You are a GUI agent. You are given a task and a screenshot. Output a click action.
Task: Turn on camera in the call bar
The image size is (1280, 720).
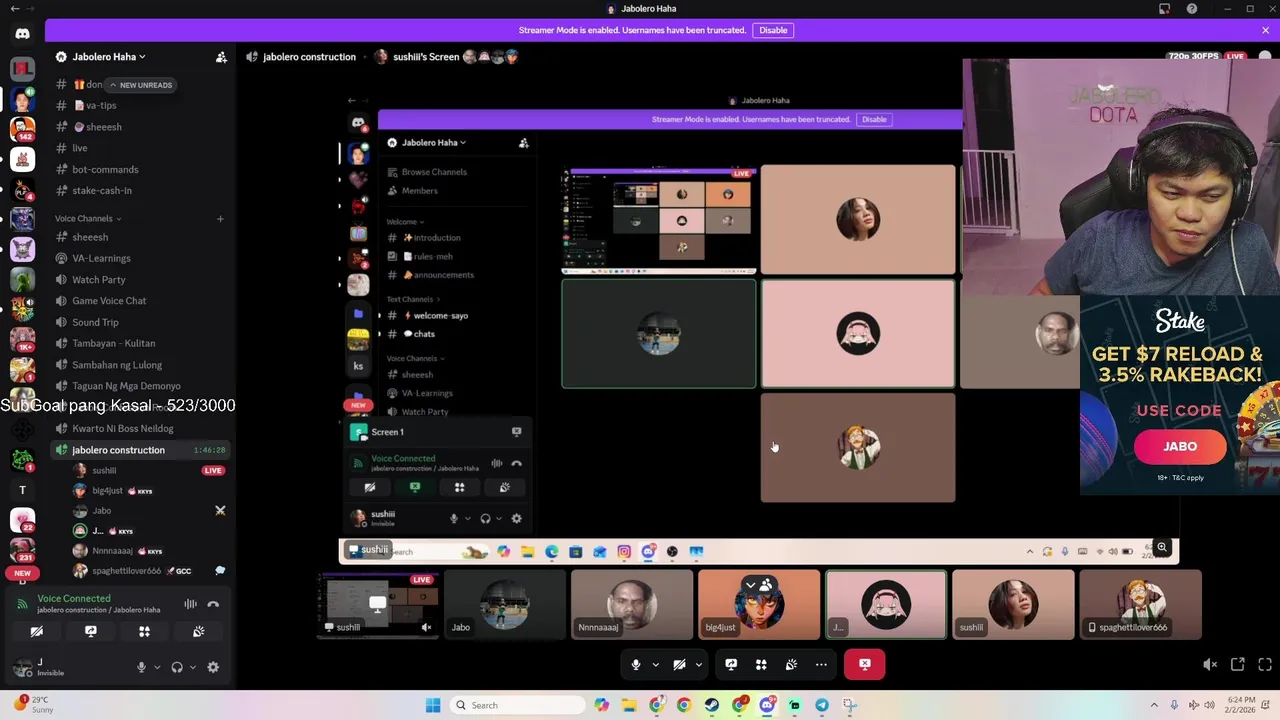(x=679, y=664)
